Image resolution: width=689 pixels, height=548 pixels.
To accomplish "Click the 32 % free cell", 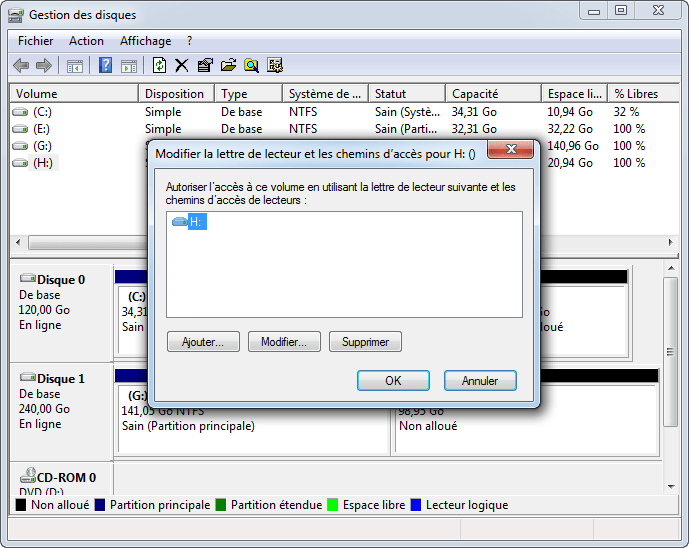I will tap(626, 112).
